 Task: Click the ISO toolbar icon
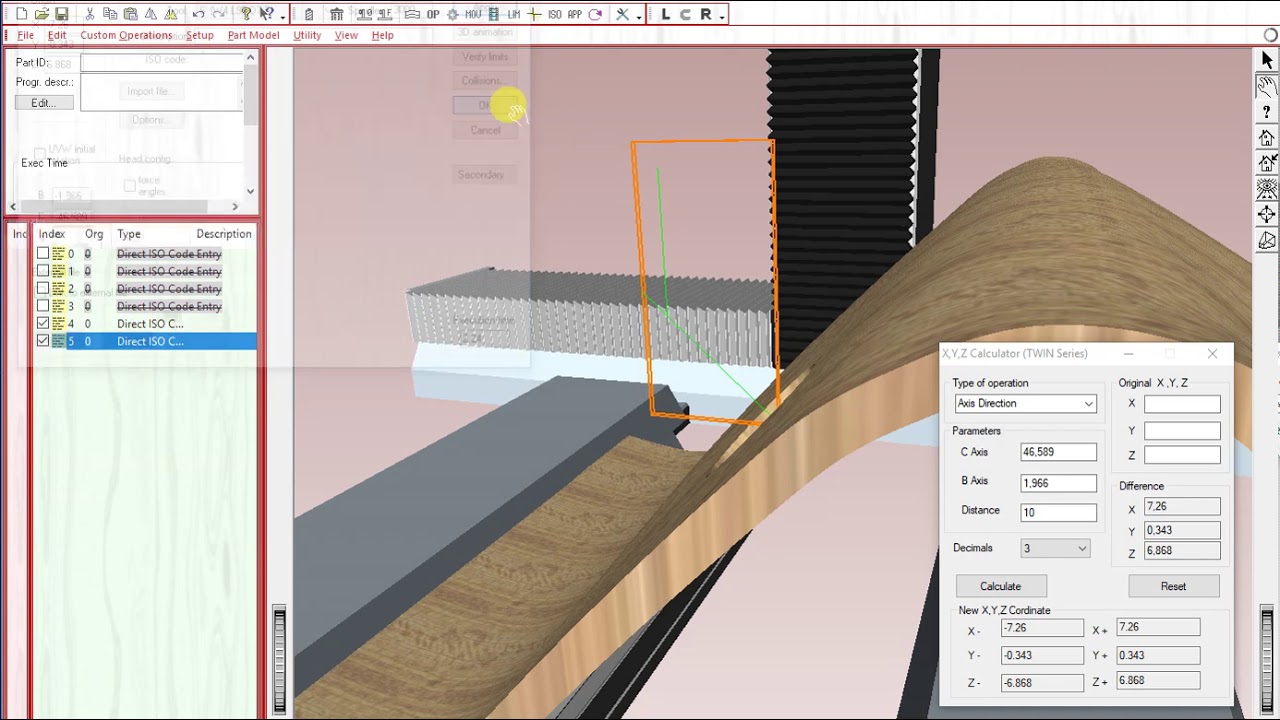click(554, 14)
